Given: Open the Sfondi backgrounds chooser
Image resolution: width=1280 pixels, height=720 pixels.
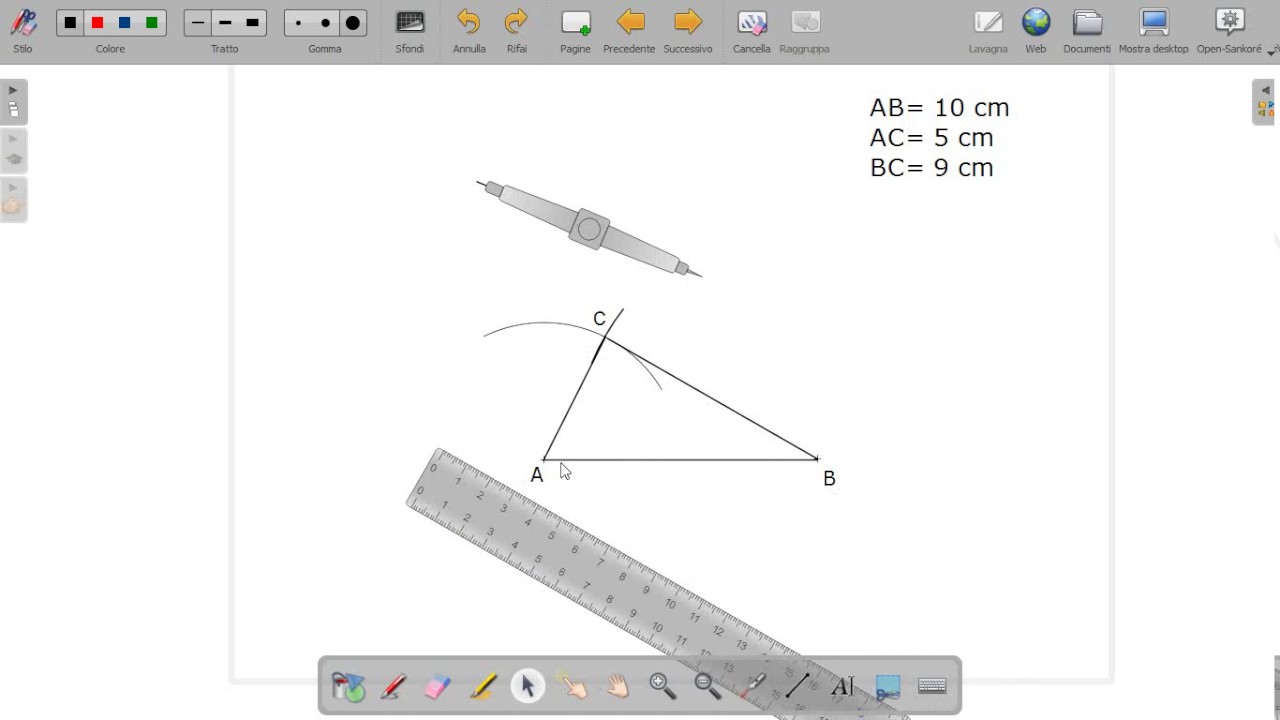Looking at the screenshot, I should tap(410, 31).
